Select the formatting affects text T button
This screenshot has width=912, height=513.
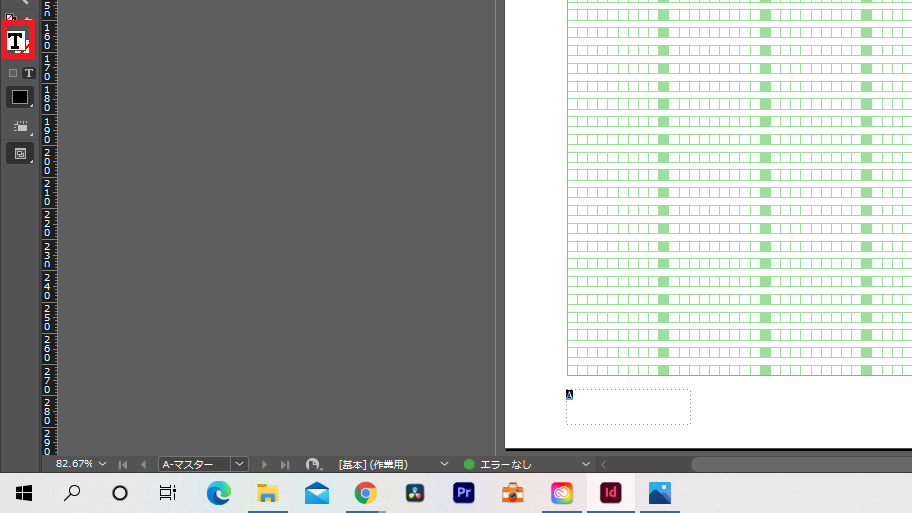coord(28,73)
